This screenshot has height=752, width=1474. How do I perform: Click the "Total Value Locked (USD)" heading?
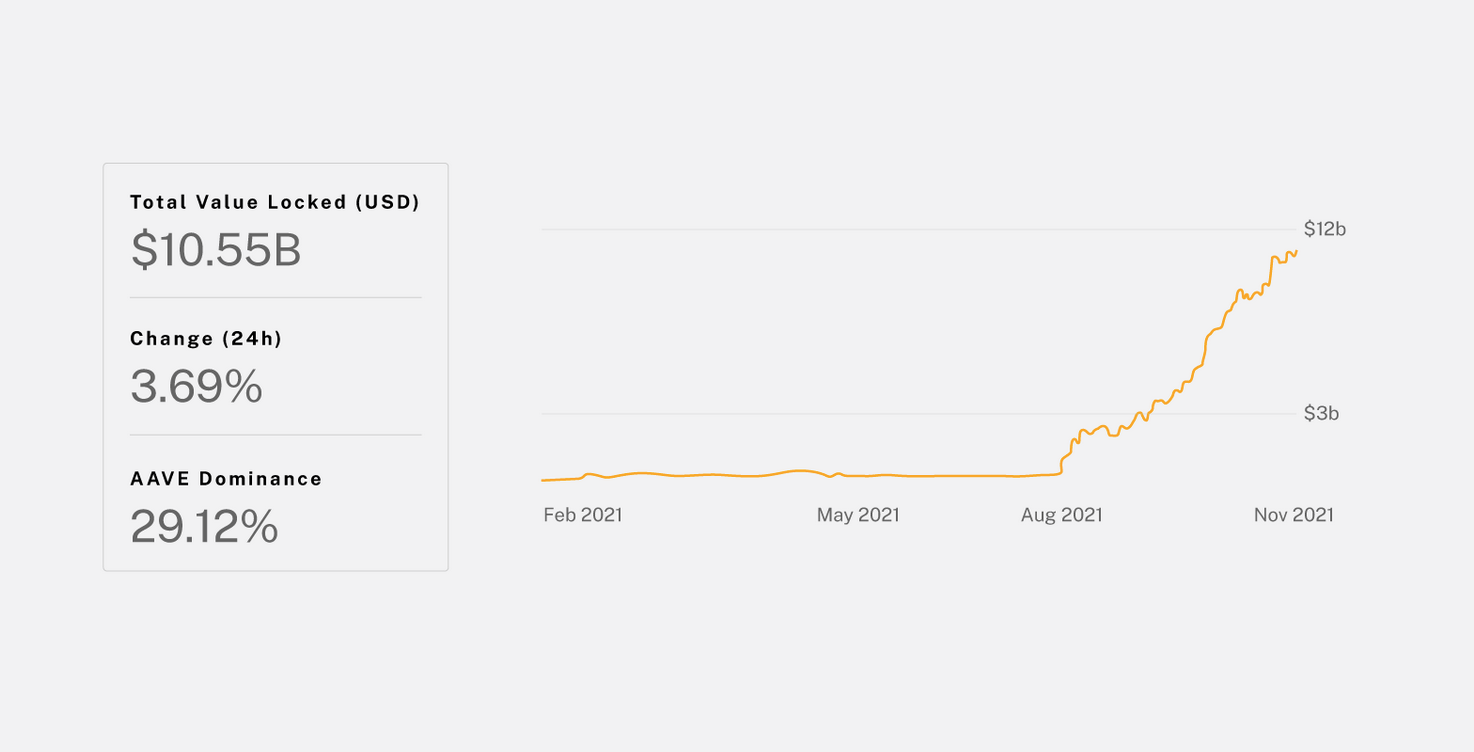275,202
